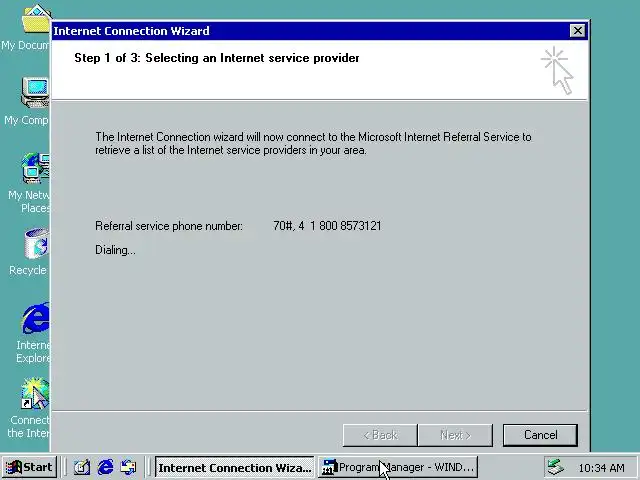Switch to Internet Connection Wizard taskbar button
This screenshot has width=640, height=480.
(235, 467)
